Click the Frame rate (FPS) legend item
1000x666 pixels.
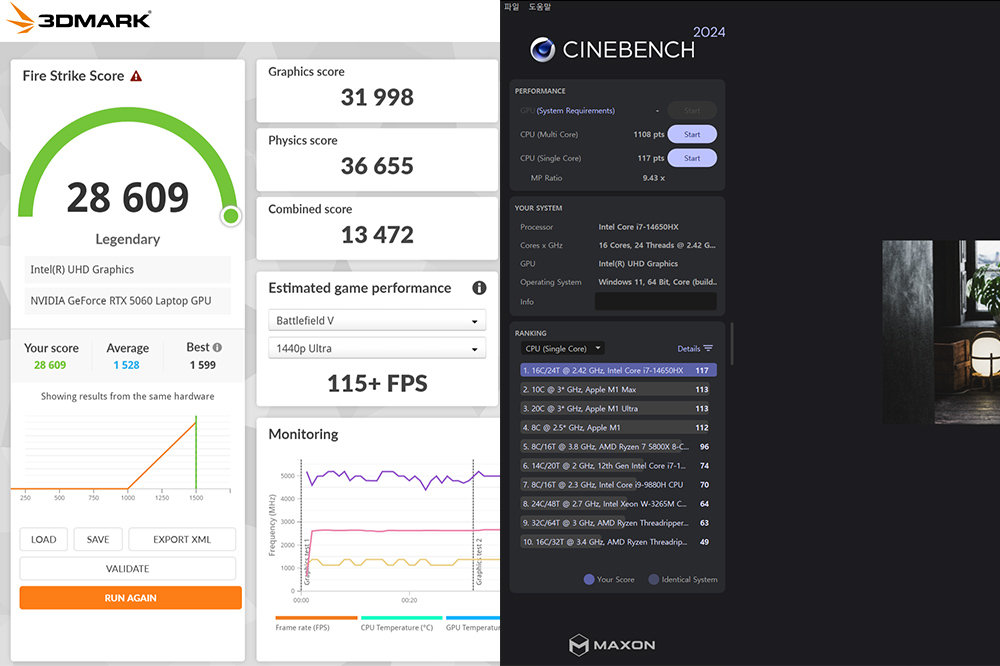point(315,623)
